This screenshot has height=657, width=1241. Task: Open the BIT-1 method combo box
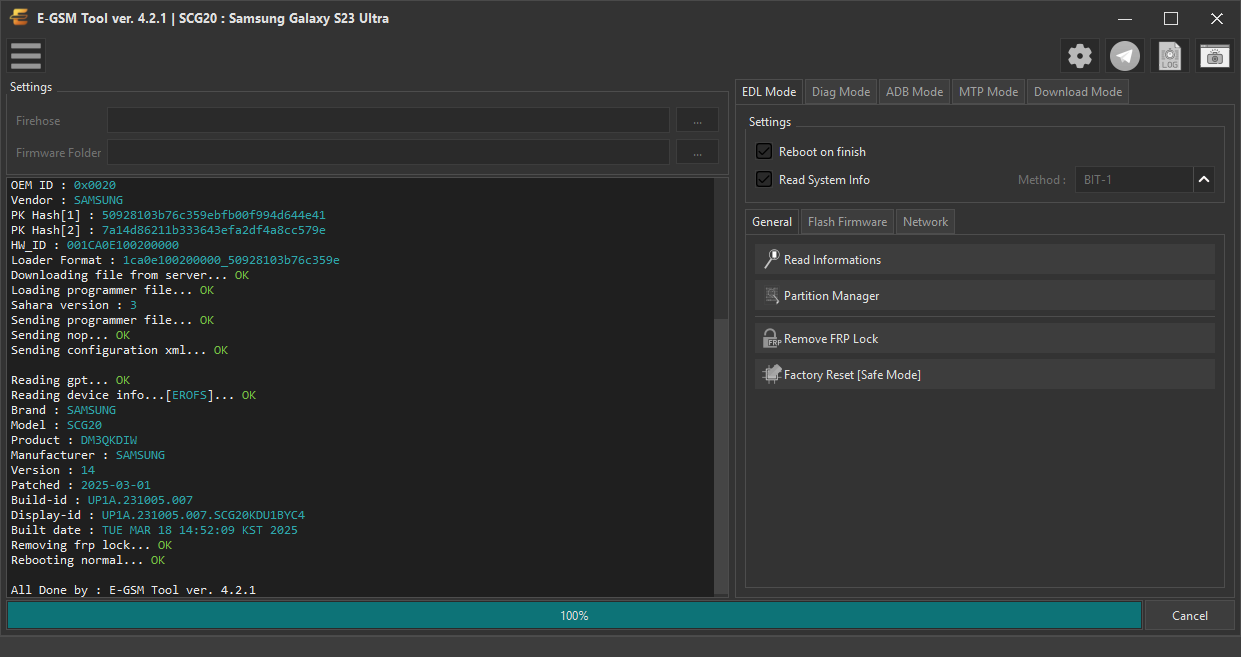click(1134, 180)
